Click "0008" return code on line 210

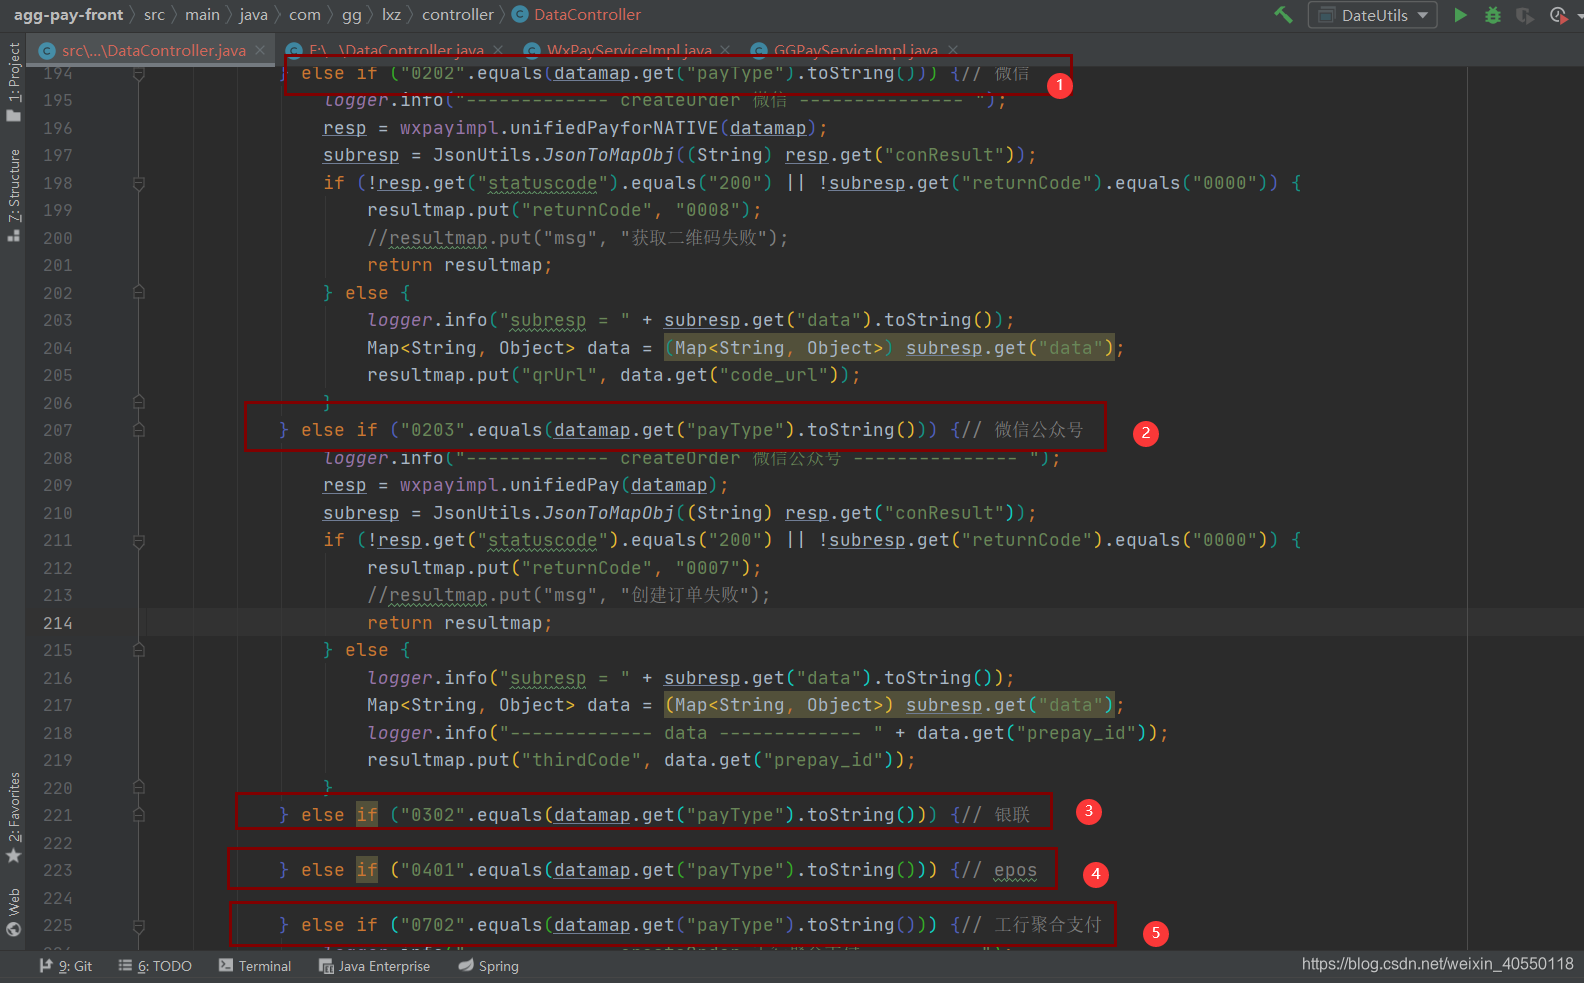tap(708, 210)
